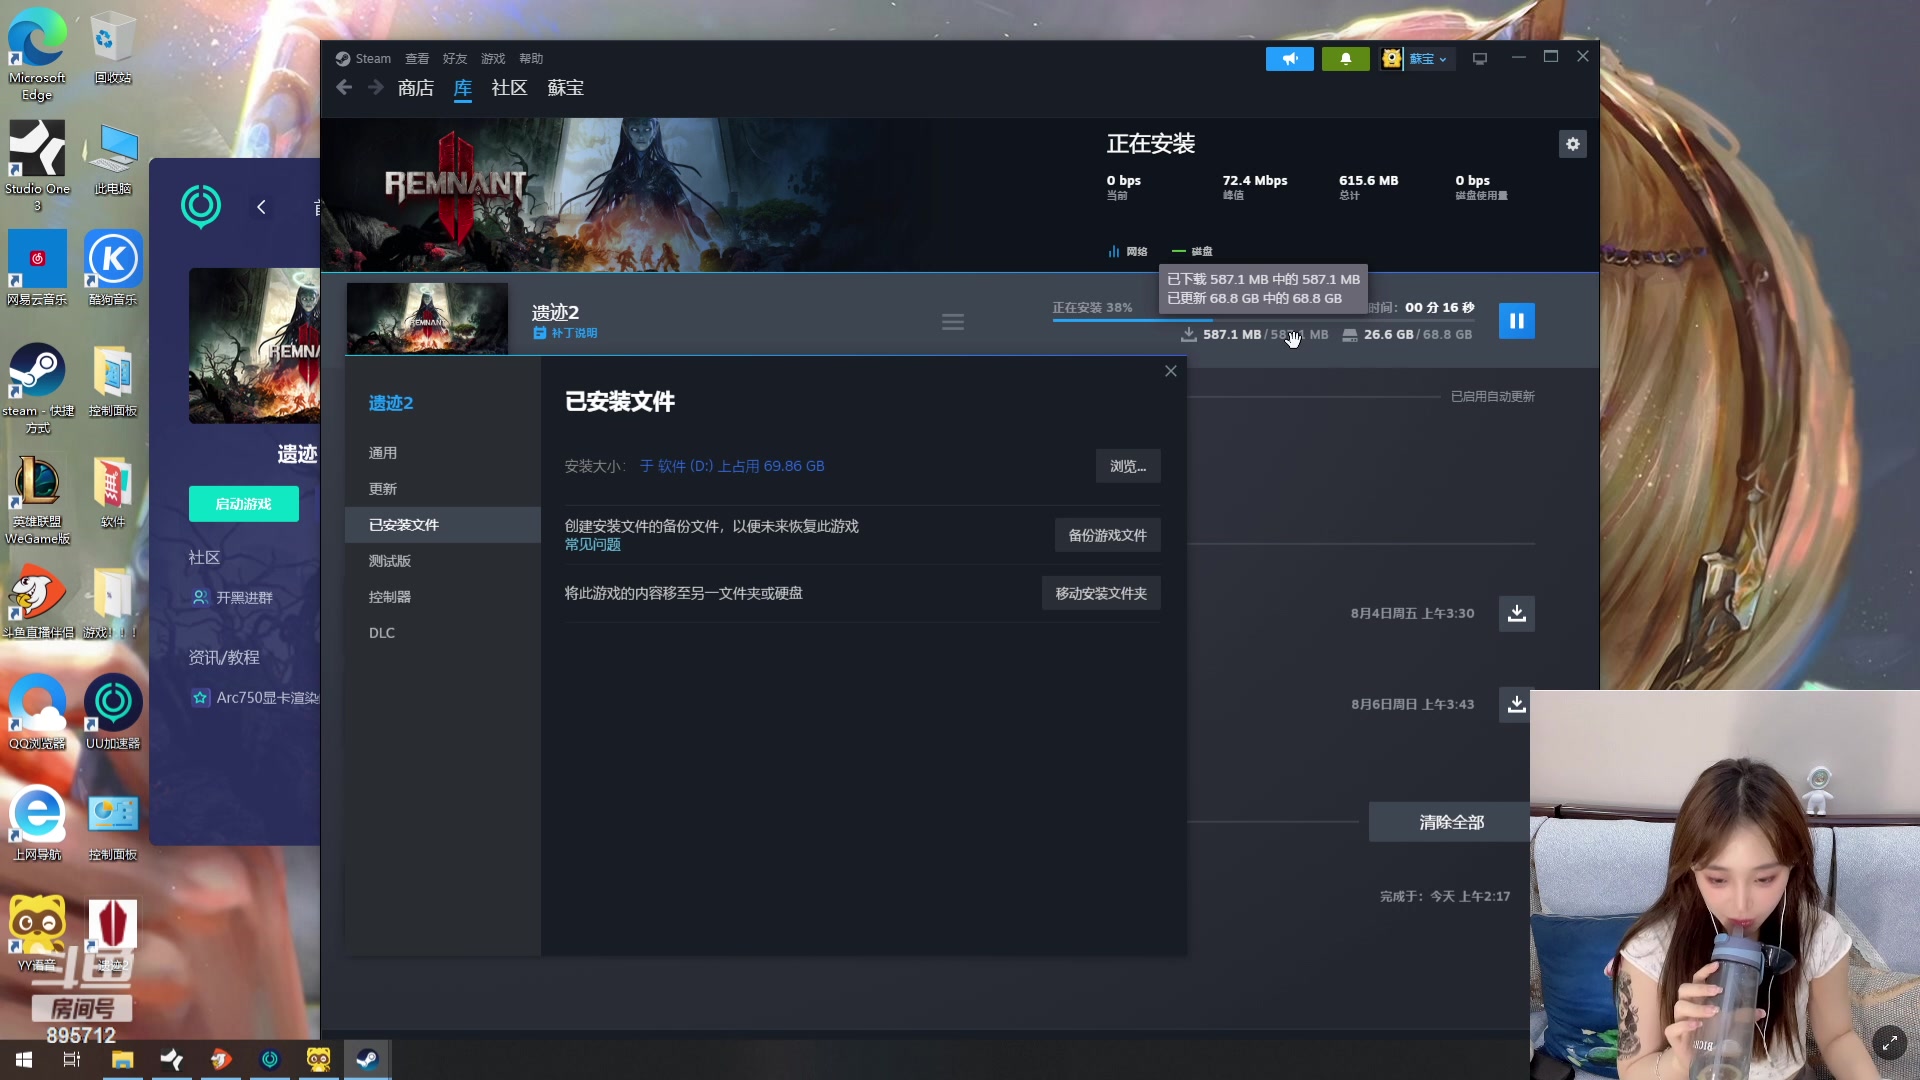Show the download icon next to 8月4日周五

click(1516, 613)
